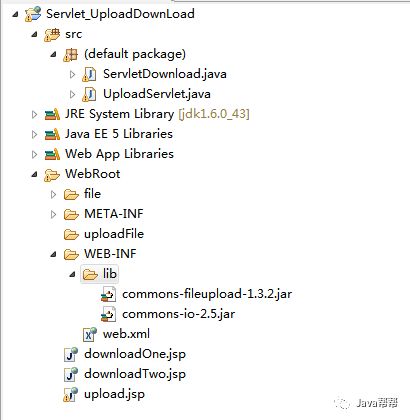Image resolution: width=410 pixels, height=420 pixels.
Task: Select JRE System Library [jdk1.6.0_43] label
Action: click(x=157, y=114)
